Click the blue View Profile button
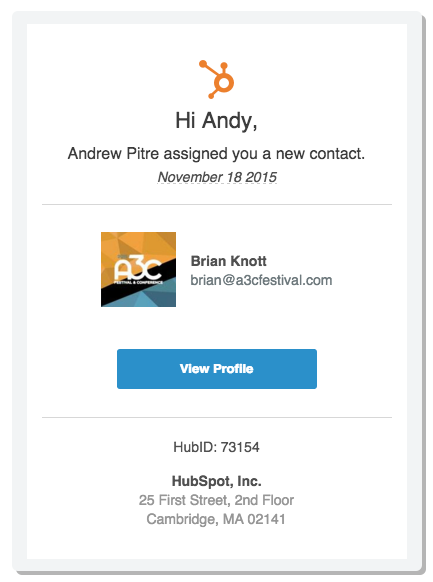Screen dimensions: 433x582 click(x=217, y=369)
